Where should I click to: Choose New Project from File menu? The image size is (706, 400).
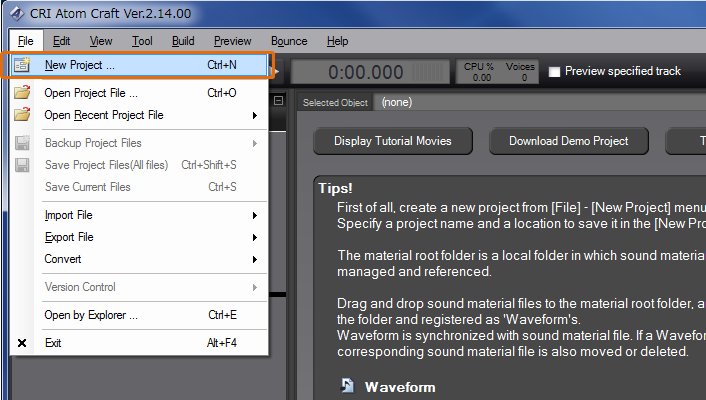pyautogui.click(x=139, y=65)
